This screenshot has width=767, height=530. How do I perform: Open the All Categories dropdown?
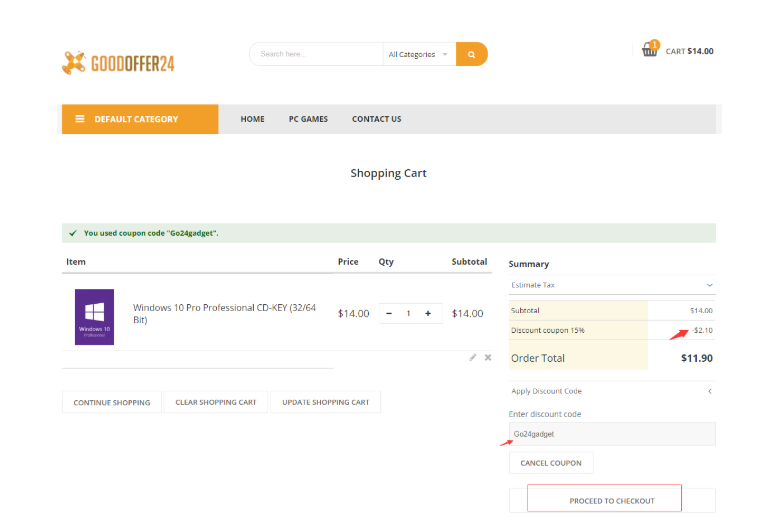418,54
